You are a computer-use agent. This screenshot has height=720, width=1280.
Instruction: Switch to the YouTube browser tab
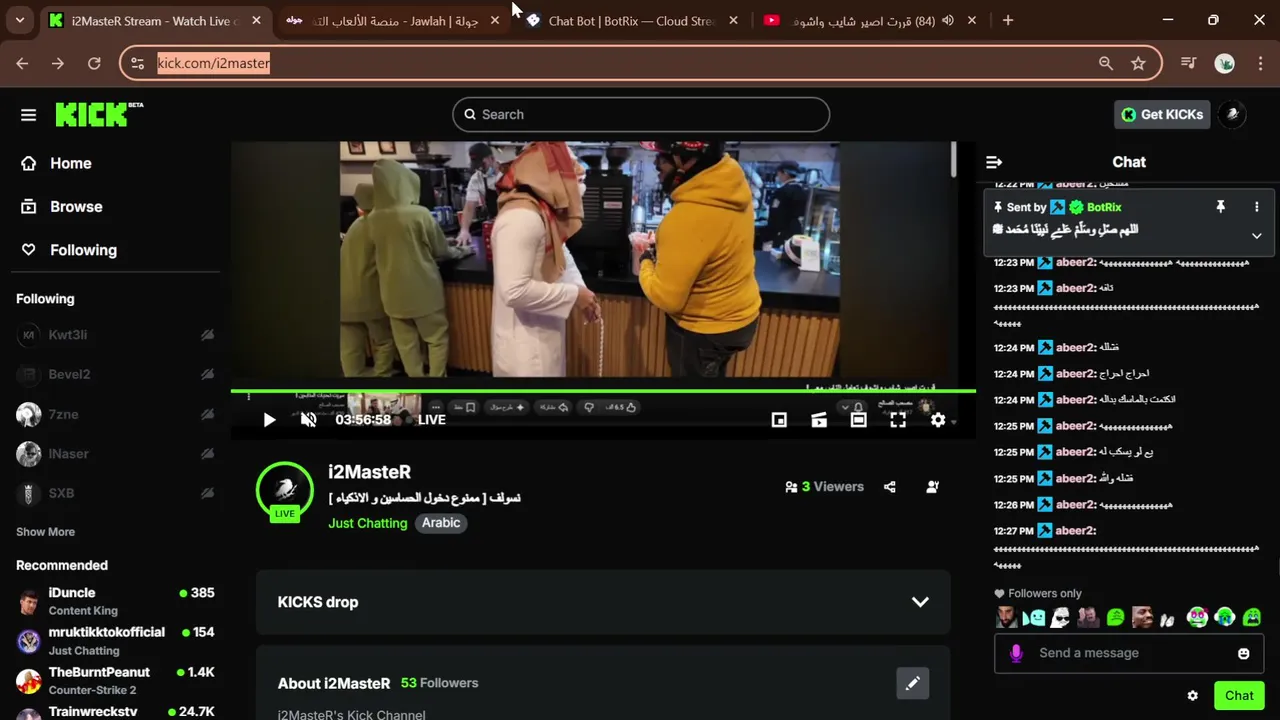(870, 20)
